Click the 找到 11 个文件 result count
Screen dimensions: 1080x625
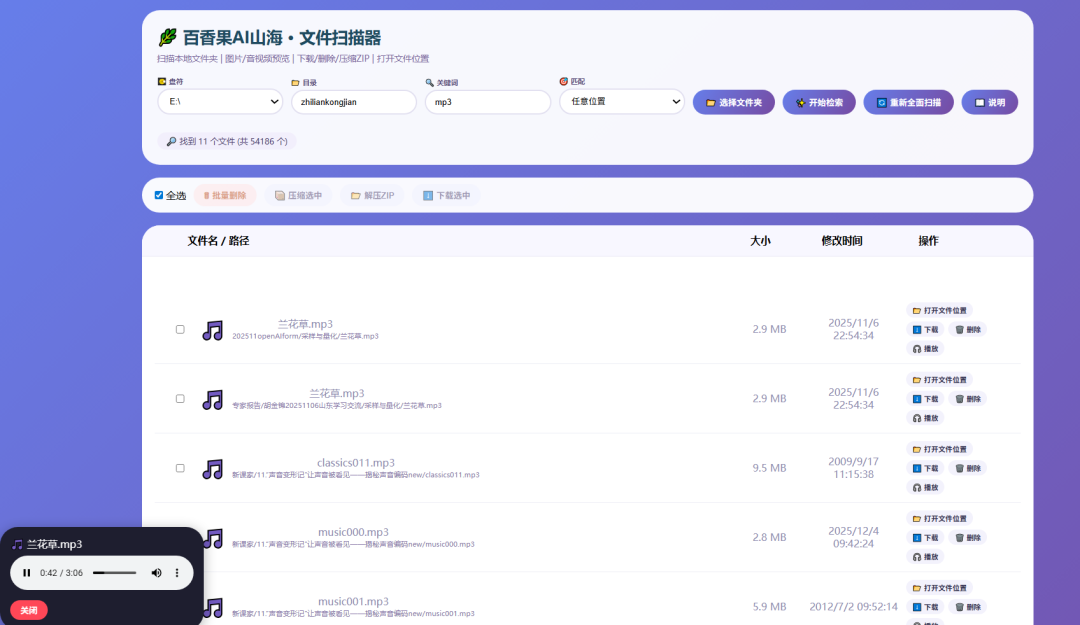tap(227, 141)
